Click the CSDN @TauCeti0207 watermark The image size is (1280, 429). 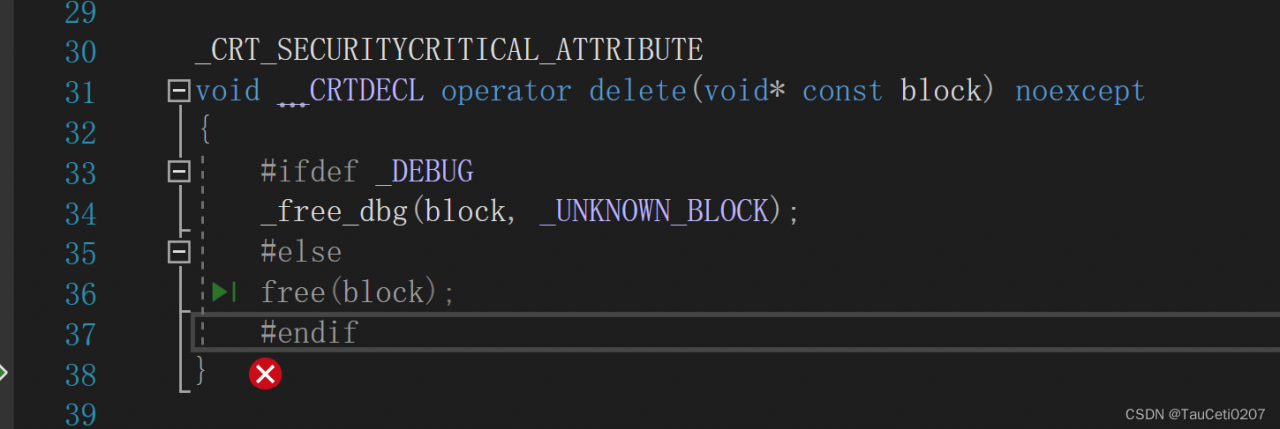point(1194,414)
